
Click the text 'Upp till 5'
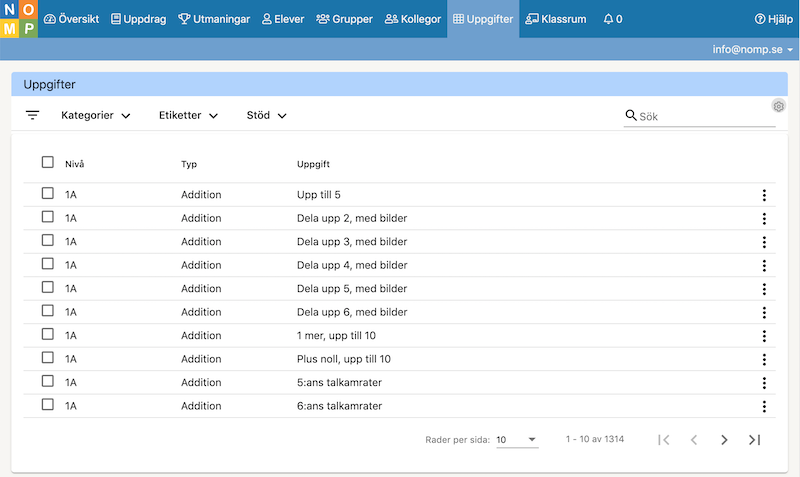tap(318, 195)
